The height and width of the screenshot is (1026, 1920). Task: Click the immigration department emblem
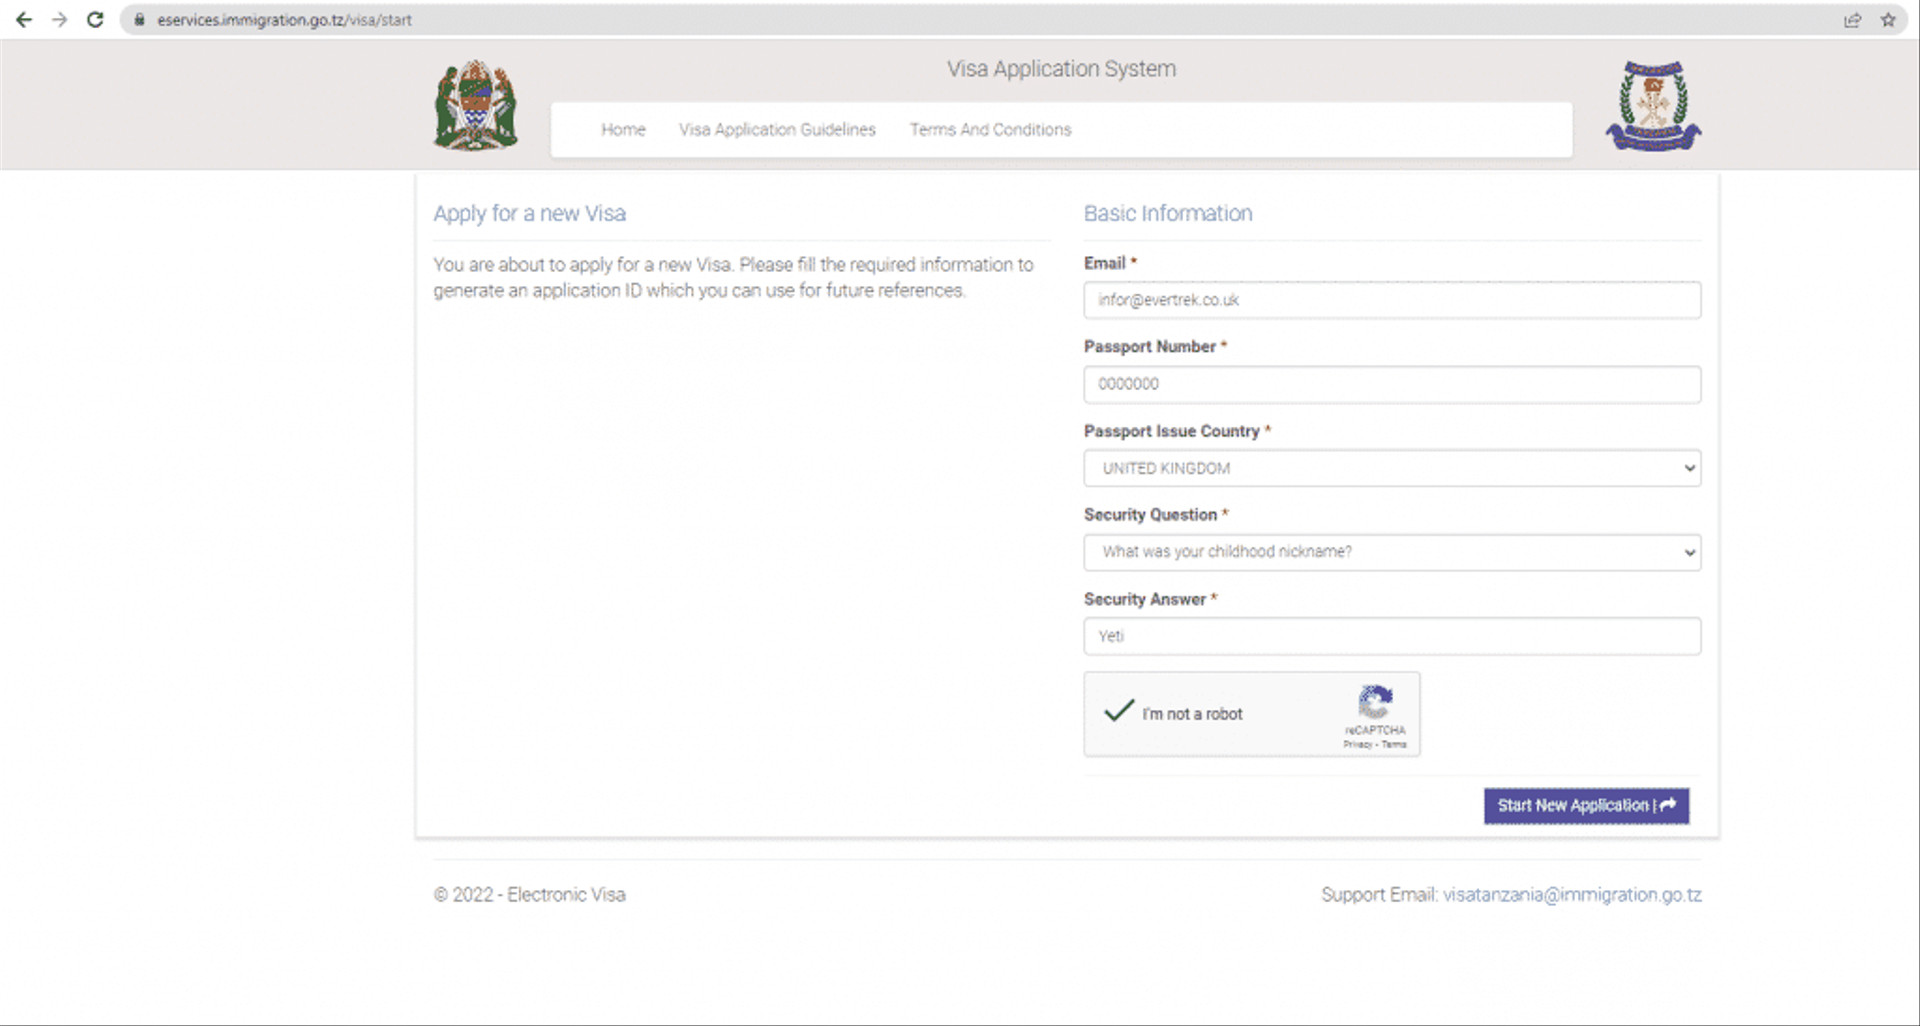pos(1653,105)
